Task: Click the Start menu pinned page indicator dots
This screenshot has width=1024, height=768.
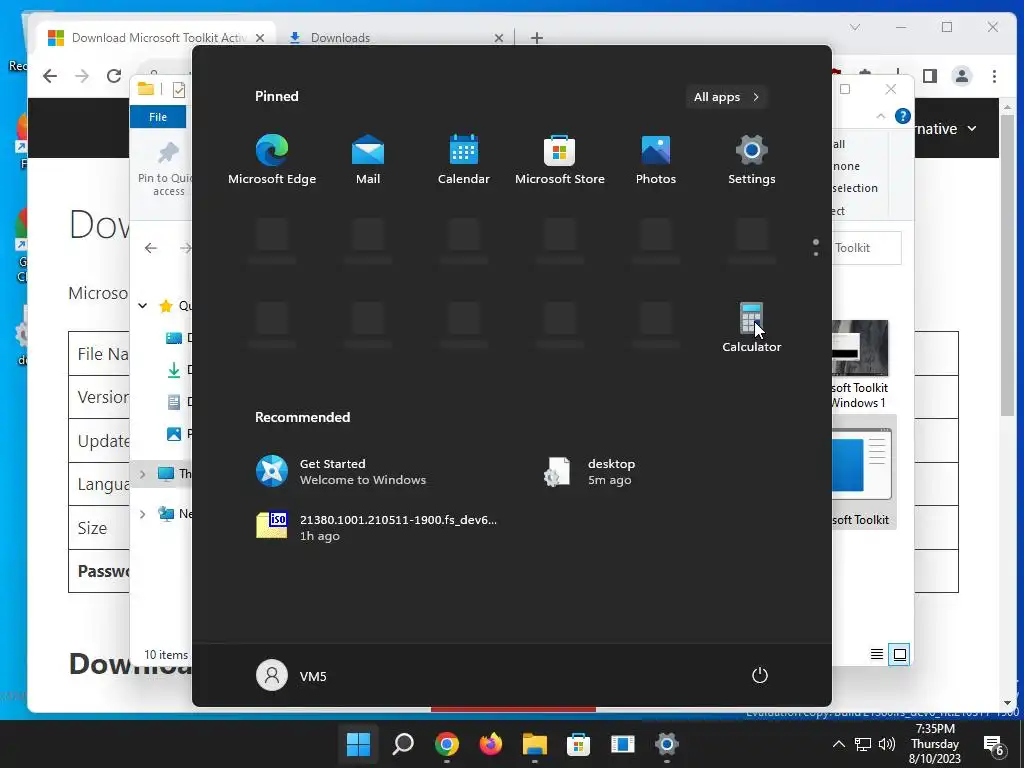Action: 816,248
